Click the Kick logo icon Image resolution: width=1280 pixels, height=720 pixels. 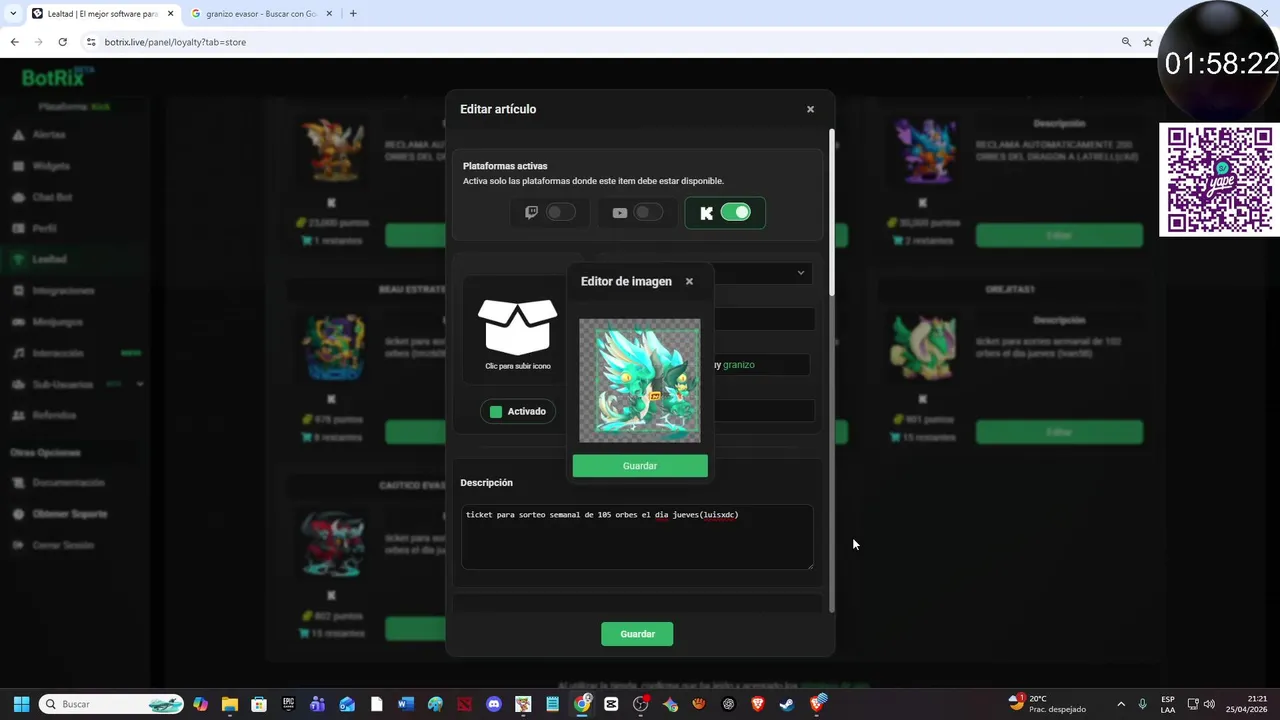pyautogui.click(x=707, y=212)
